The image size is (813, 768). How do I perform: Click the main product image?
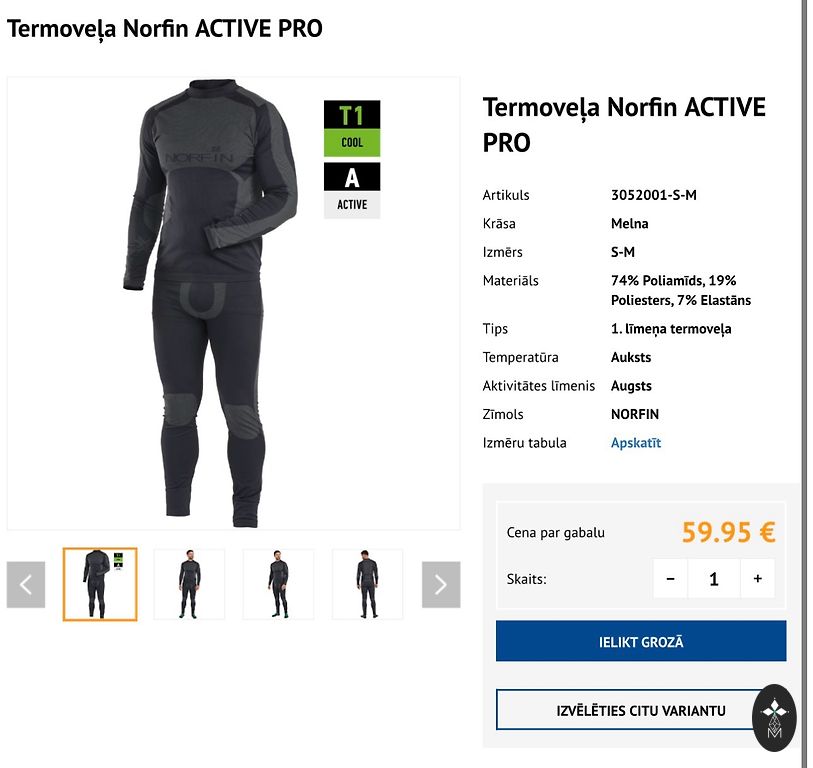[x=233, y=303]
